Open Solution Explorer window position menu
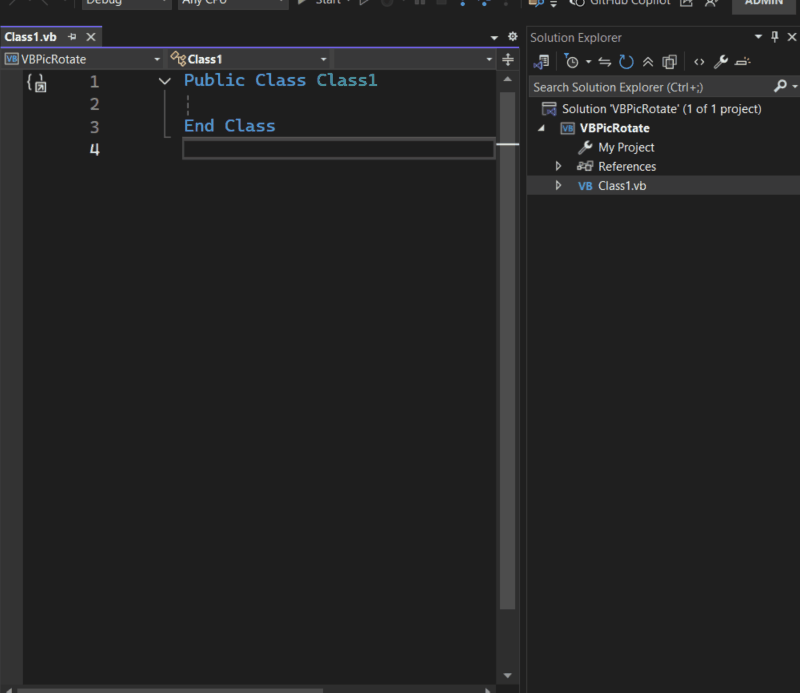 coord(758,37)
